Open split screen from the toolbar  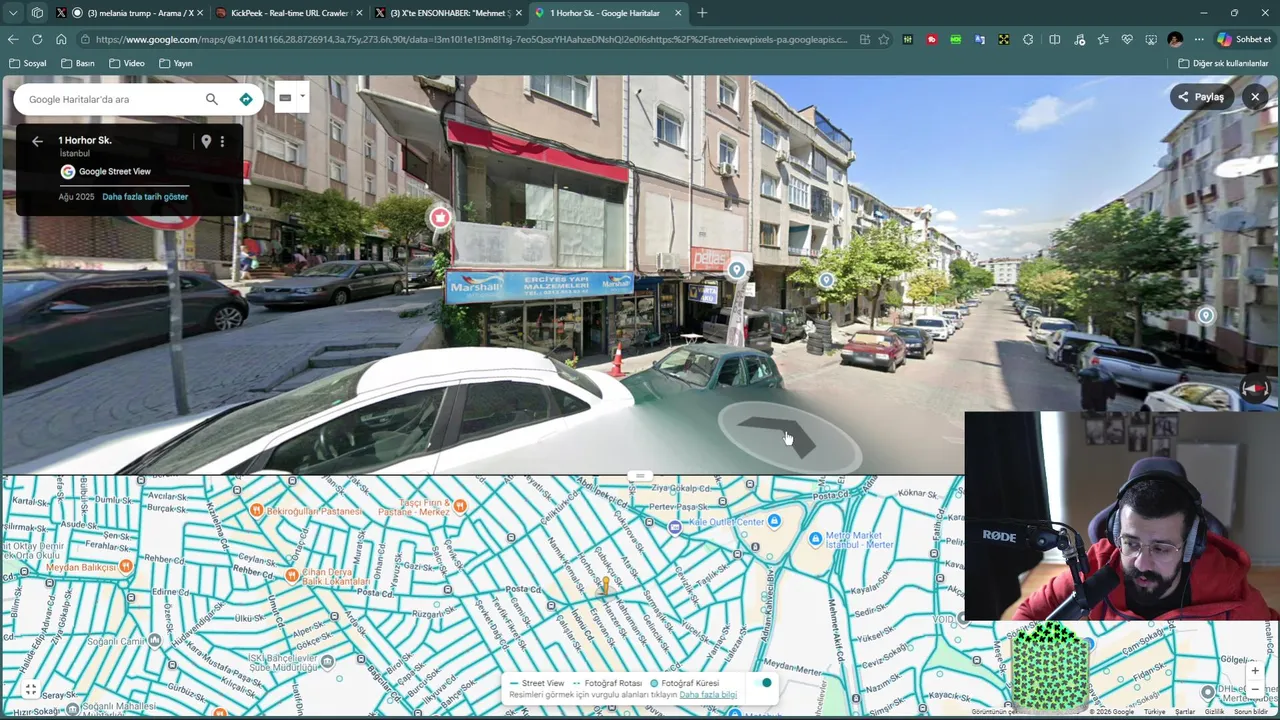pyautogui.click(x=1054, y=39)
